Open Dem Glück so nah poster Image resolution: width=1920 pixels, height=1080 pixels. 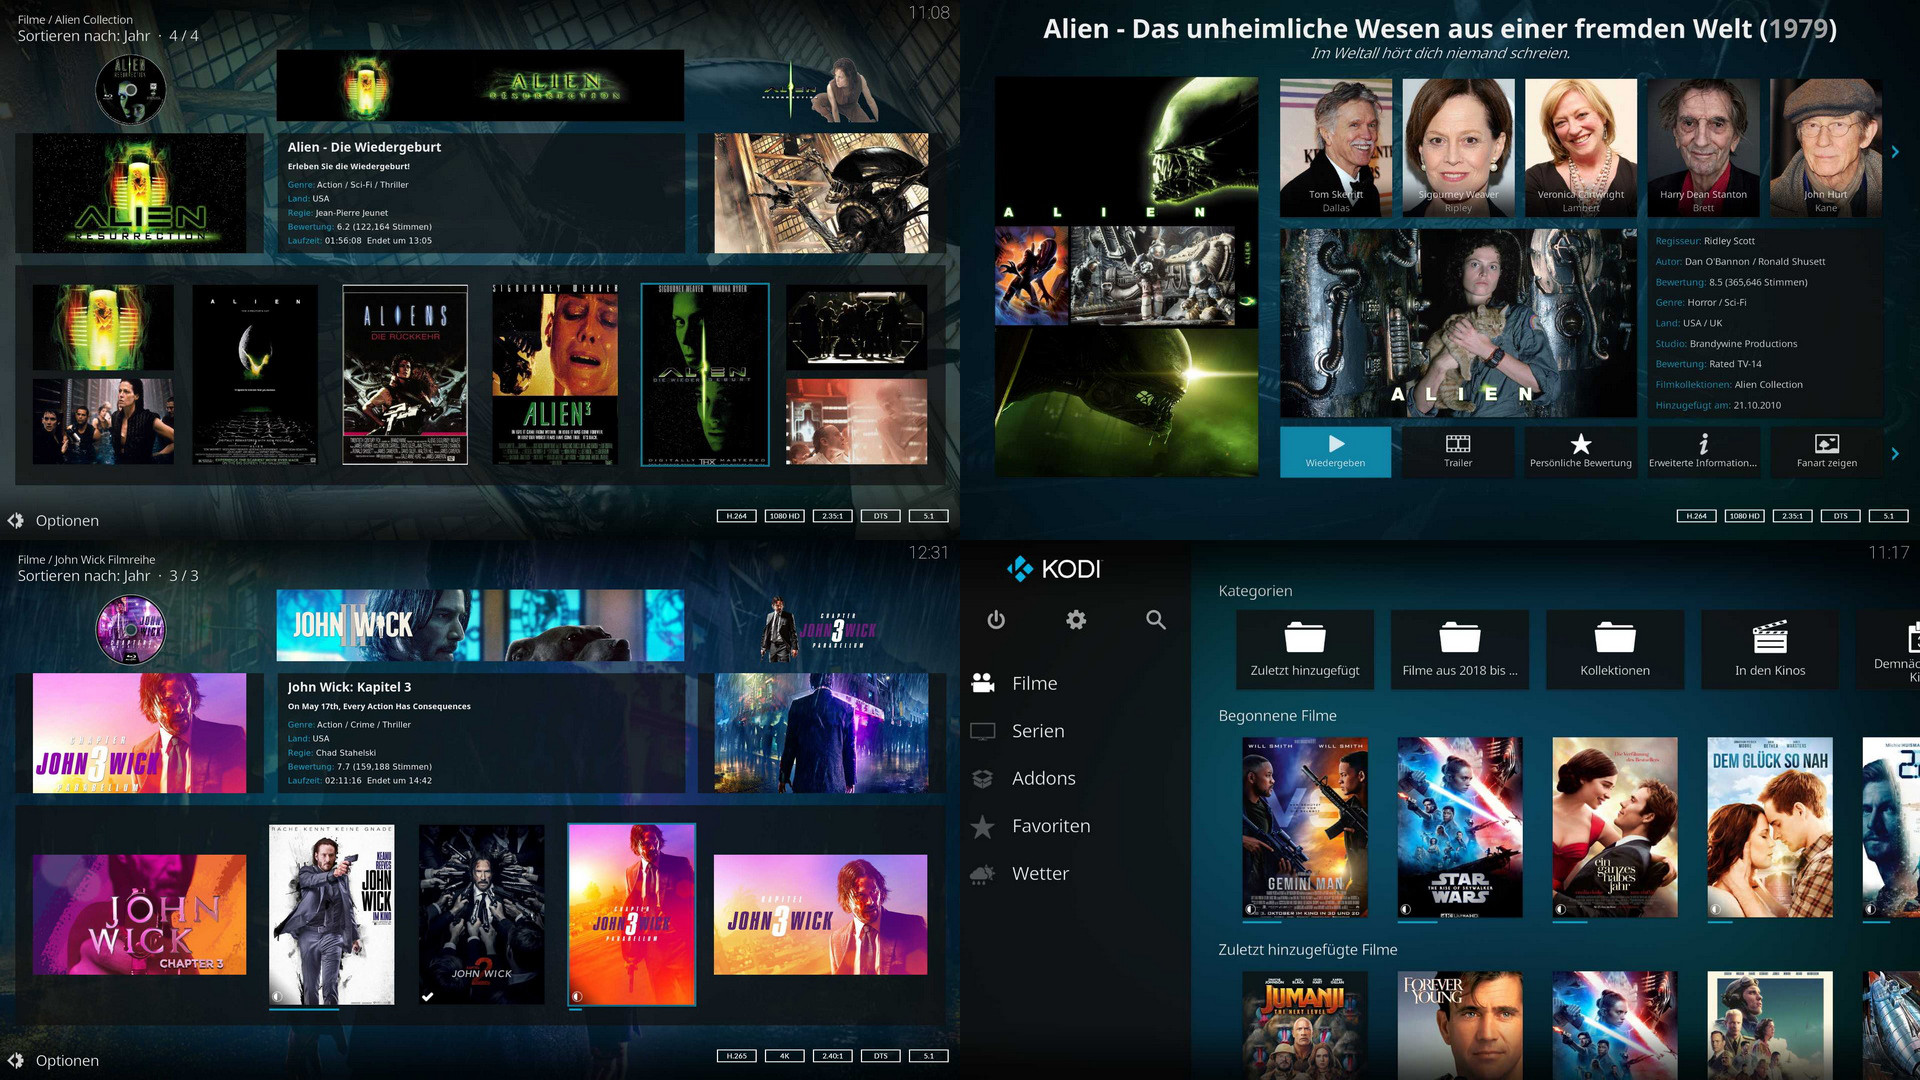tap(1770, 827)
